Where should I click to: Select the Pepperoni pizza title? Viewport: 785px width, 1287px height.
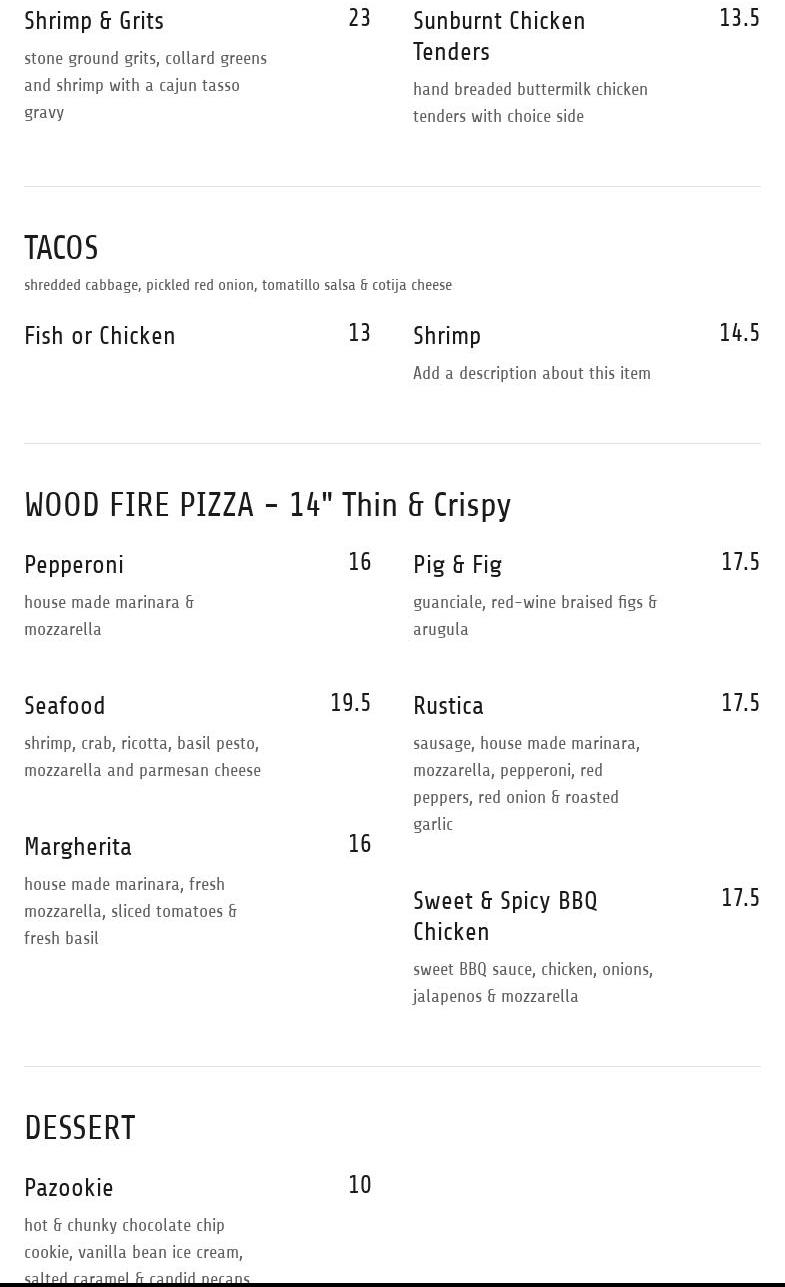(x=74, y=565)
